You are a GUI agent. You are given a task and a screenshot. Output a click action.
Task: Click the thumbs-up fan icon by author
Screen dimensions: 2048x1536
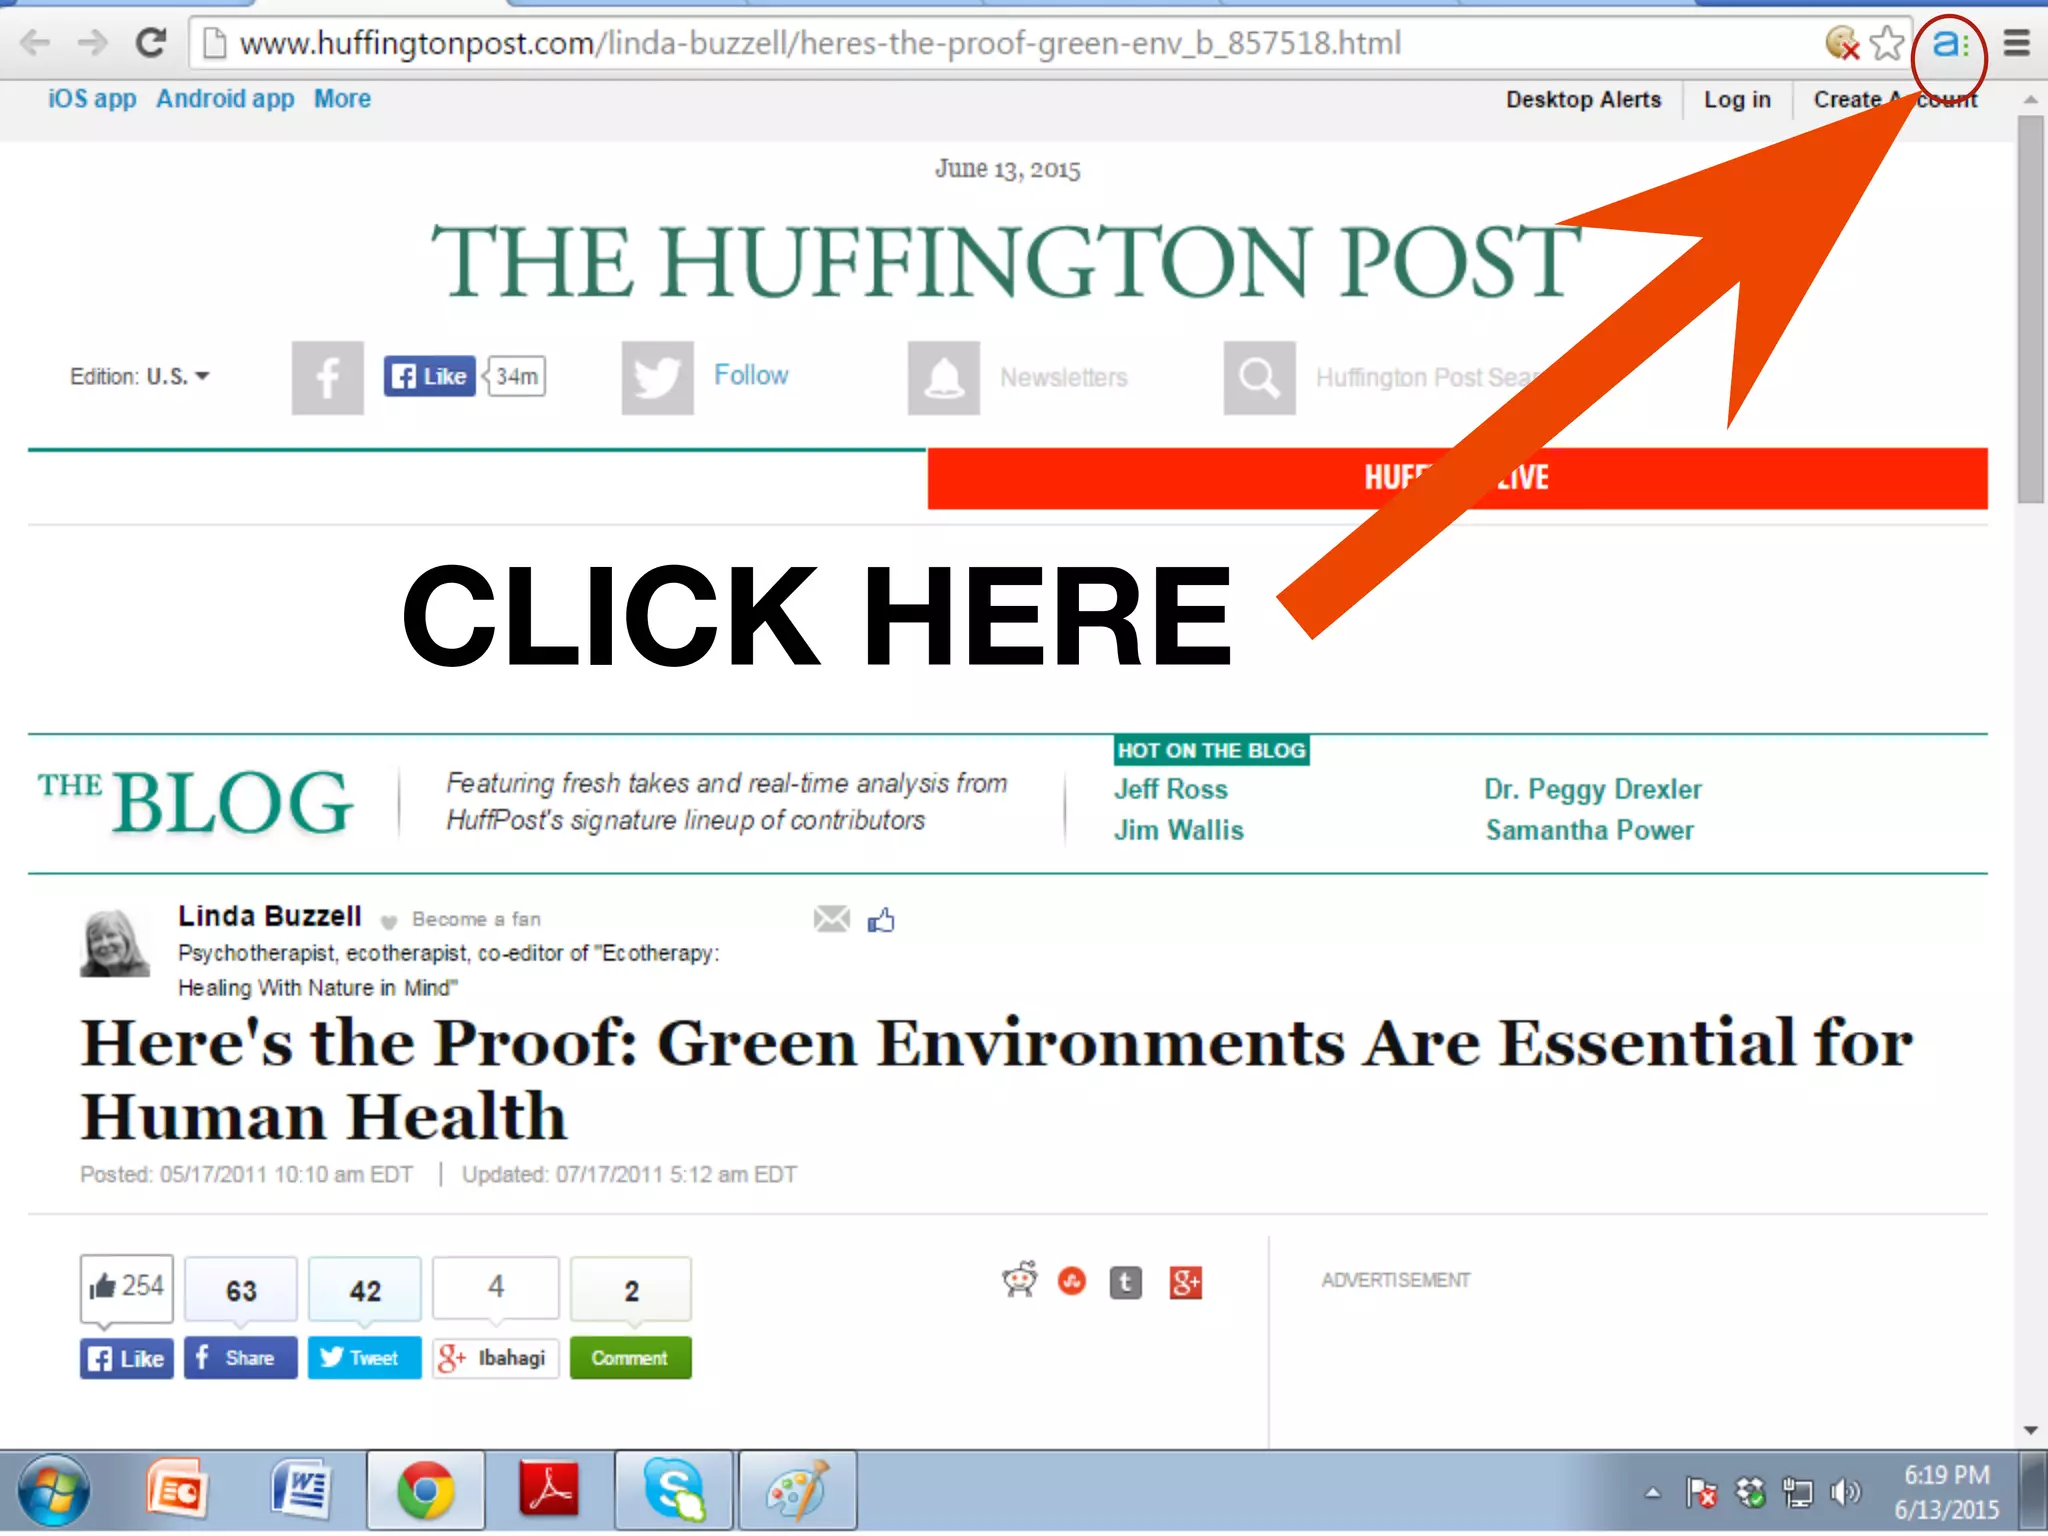881,919
